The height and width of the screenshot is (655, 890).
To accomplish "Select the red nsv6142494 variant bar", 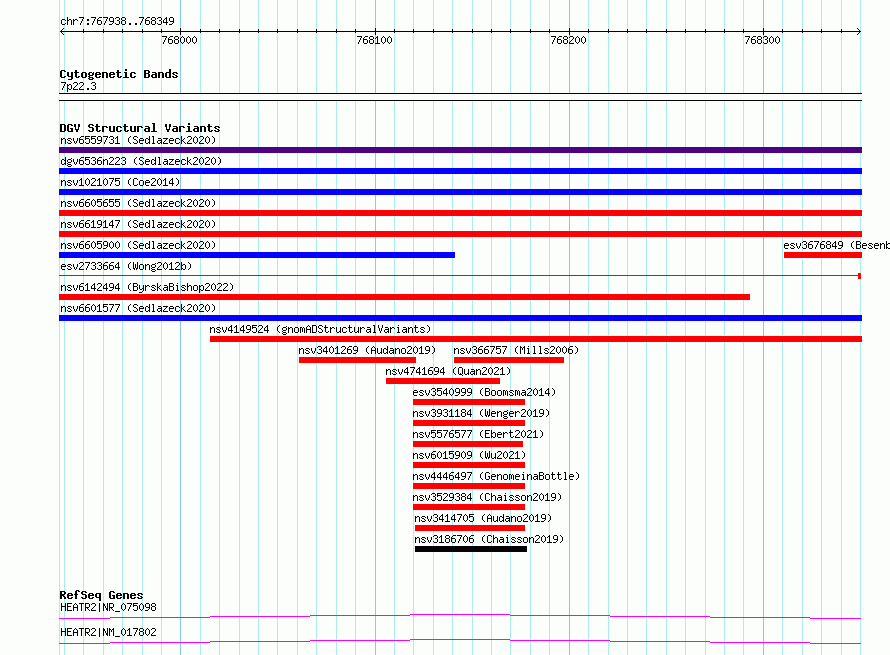I will pyautogui.click(x=405, y=297).
